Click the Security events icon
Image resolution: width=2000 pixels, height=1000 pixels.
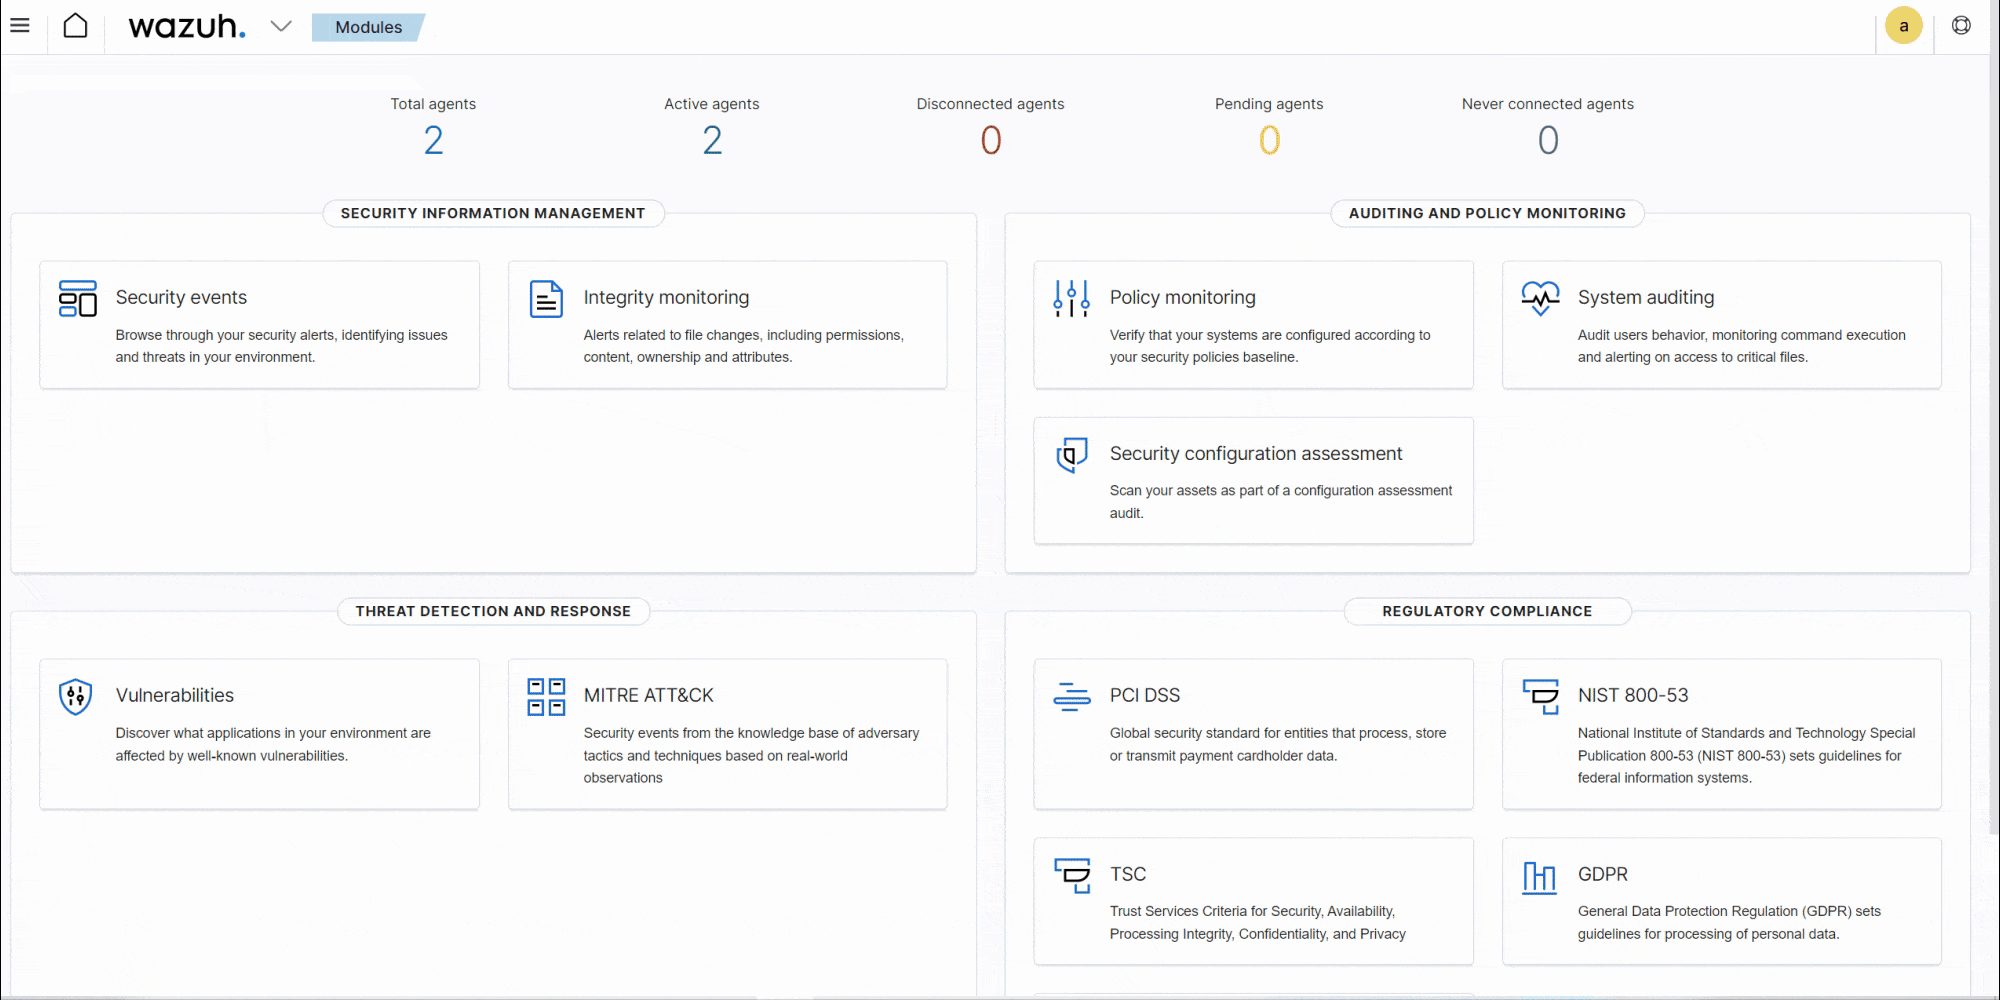[78, 299]
